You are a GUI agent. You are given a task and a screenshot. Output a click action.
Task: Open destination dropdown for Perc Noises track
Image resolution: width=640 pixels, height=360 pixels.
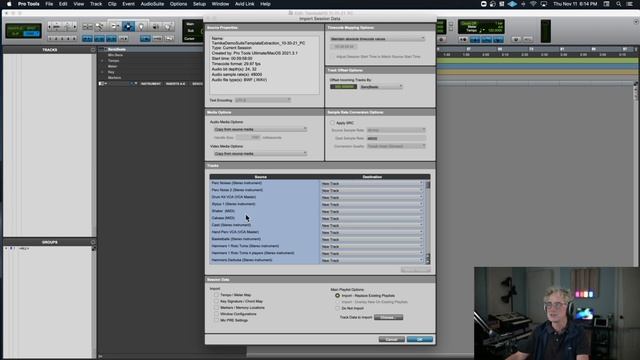pos(372,184)
